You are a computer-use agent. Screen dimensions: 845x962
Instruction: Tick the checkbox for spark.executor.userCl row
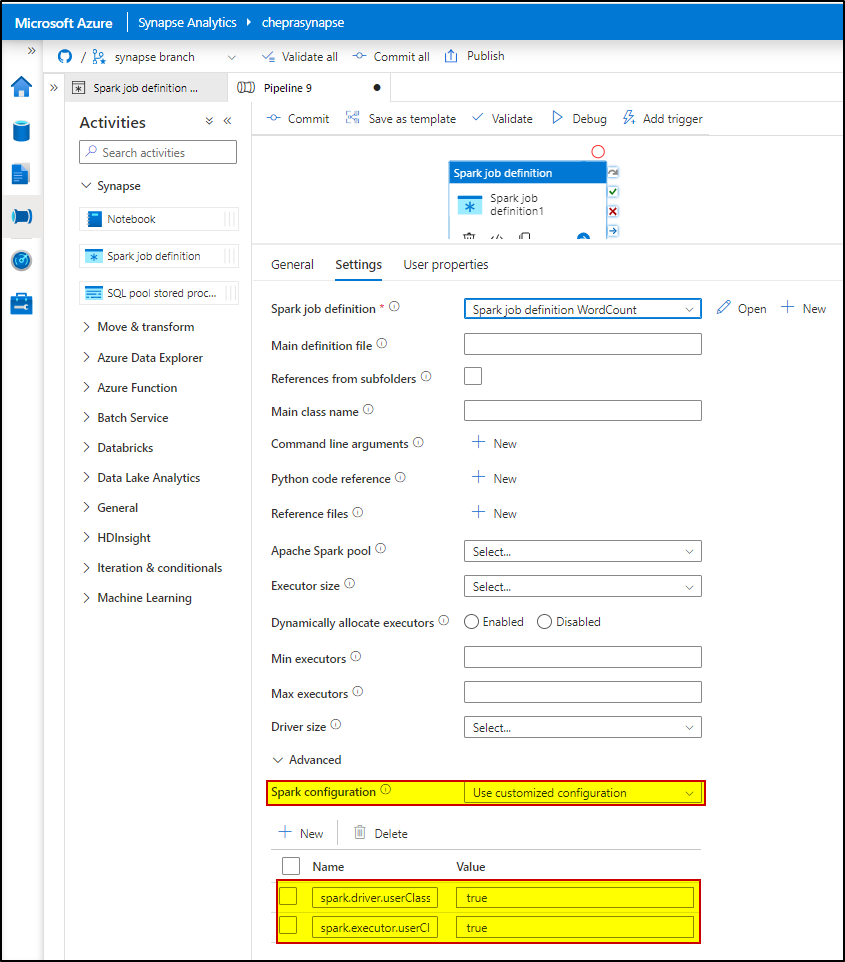pos(288,925)
